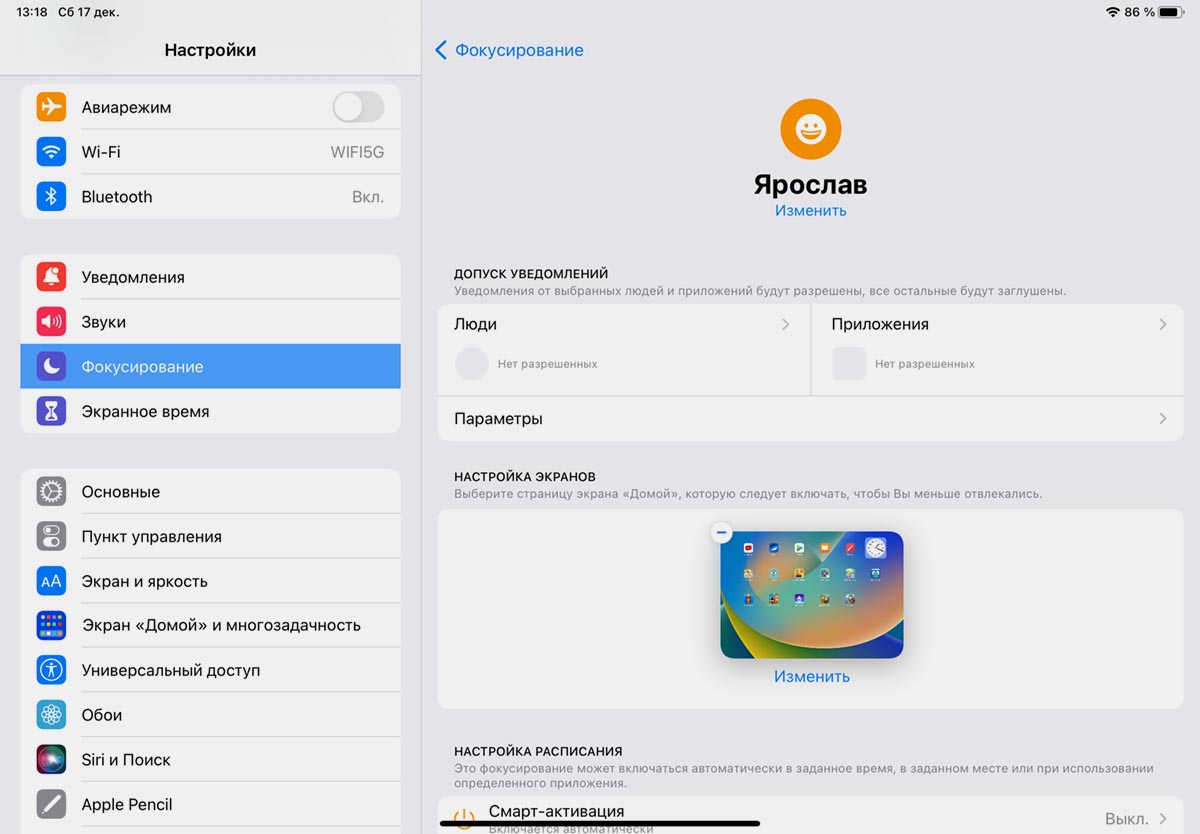Open Bluetooth settings row
This screenshot has height=834, width=1200.
[x=210, y=196]
